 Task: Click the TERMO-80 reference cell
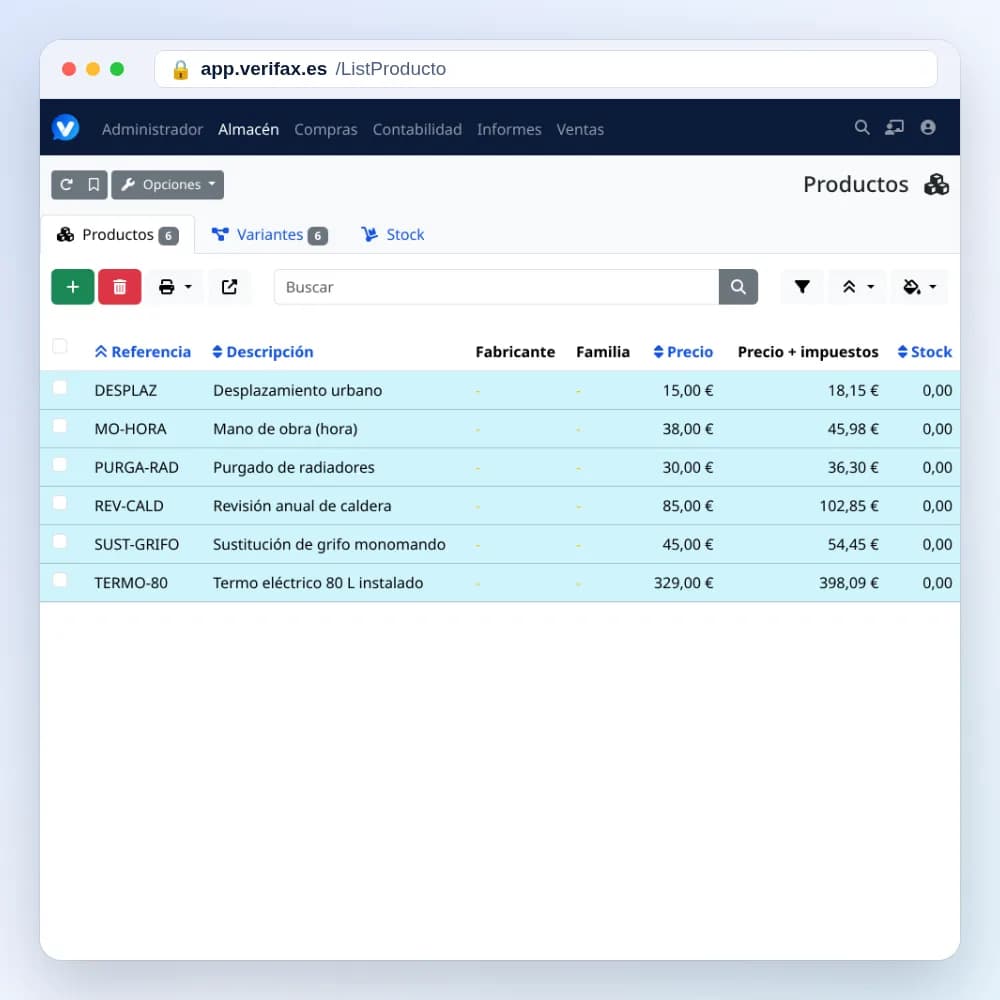tap(131, 583)
